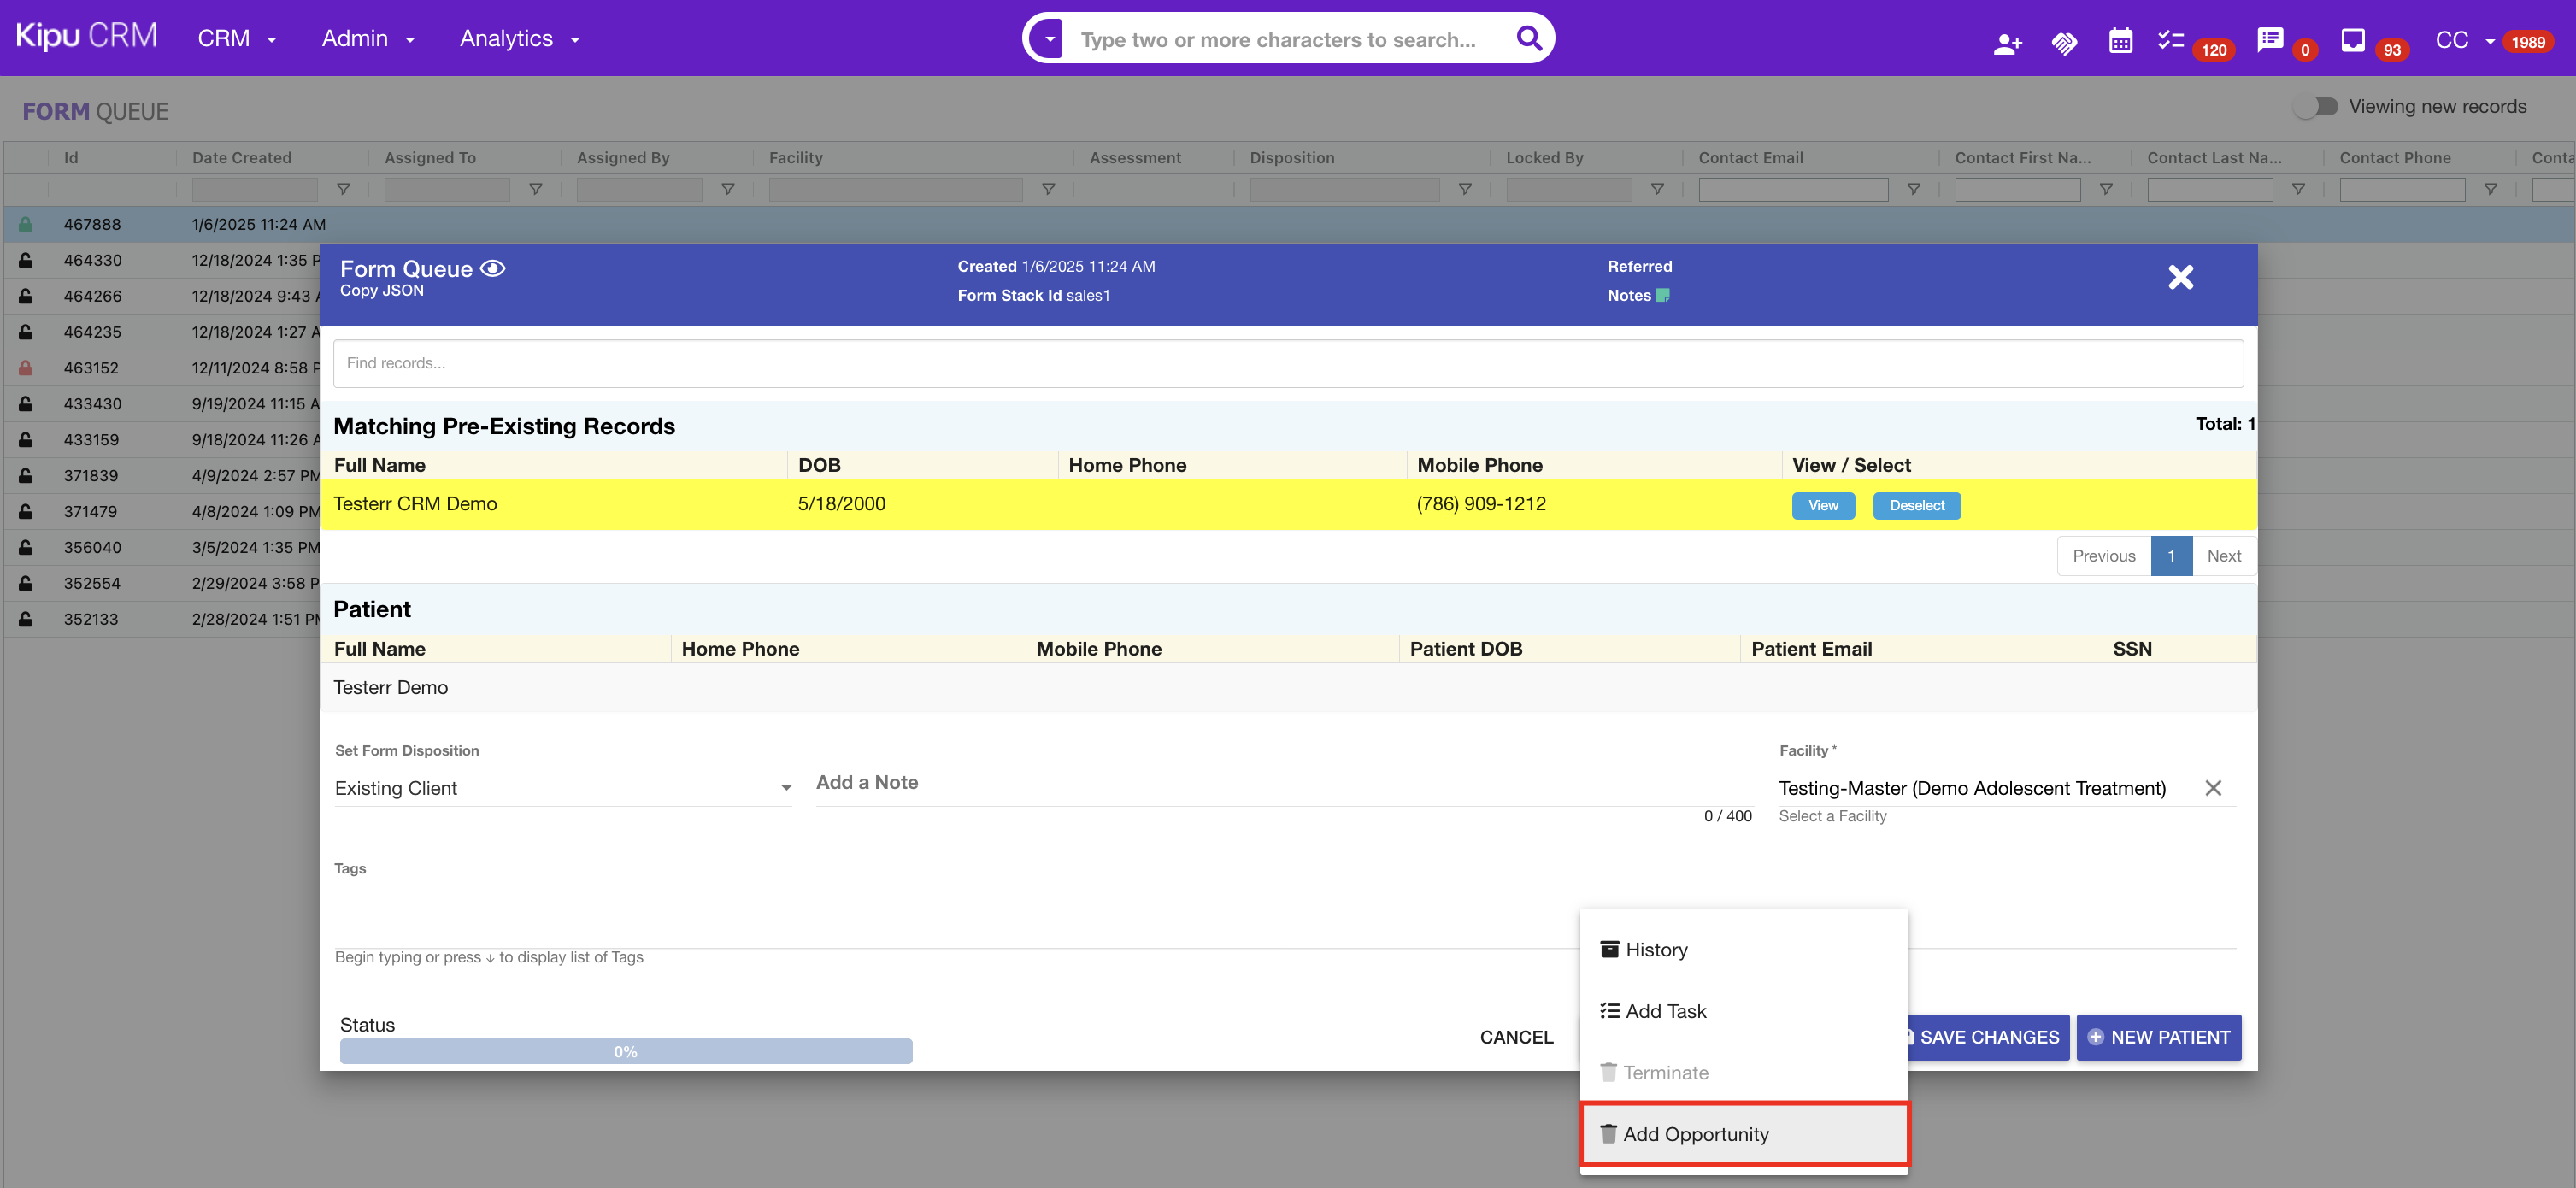Open the tasks checklist icon with 120 badge
The height and width of the screenshot is (1188, 2576).
(x=2170, y=41)
